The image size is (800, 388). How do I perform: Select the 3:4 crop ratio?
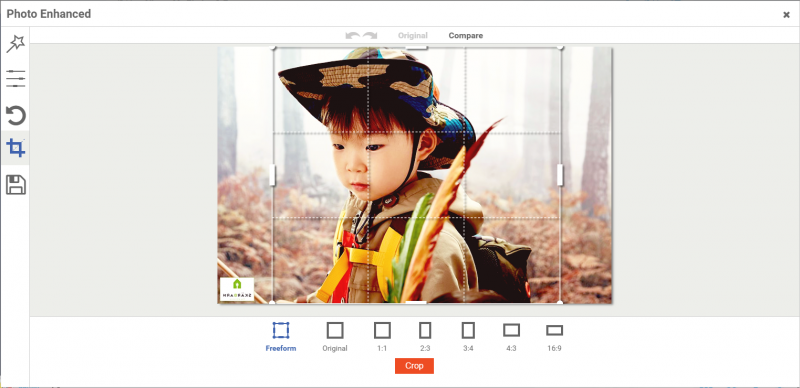[x=468, y=336]
